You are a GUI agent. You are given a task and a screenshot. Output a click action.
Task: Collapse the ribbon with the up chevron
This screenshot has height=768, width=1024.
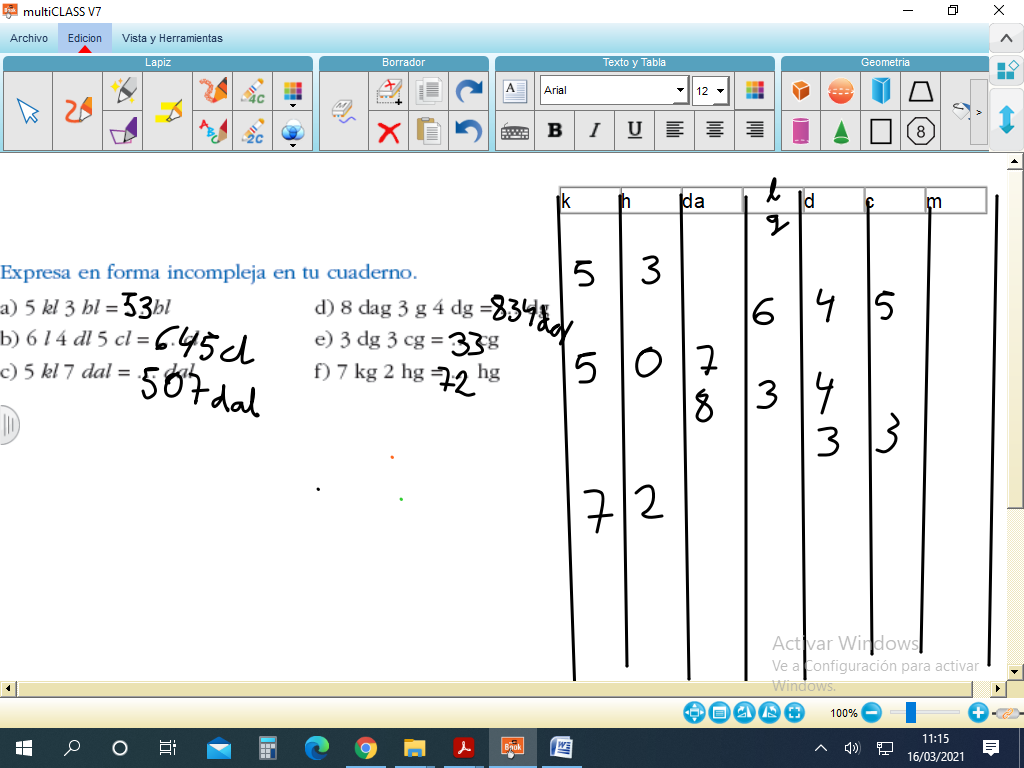pos(1006,39)
